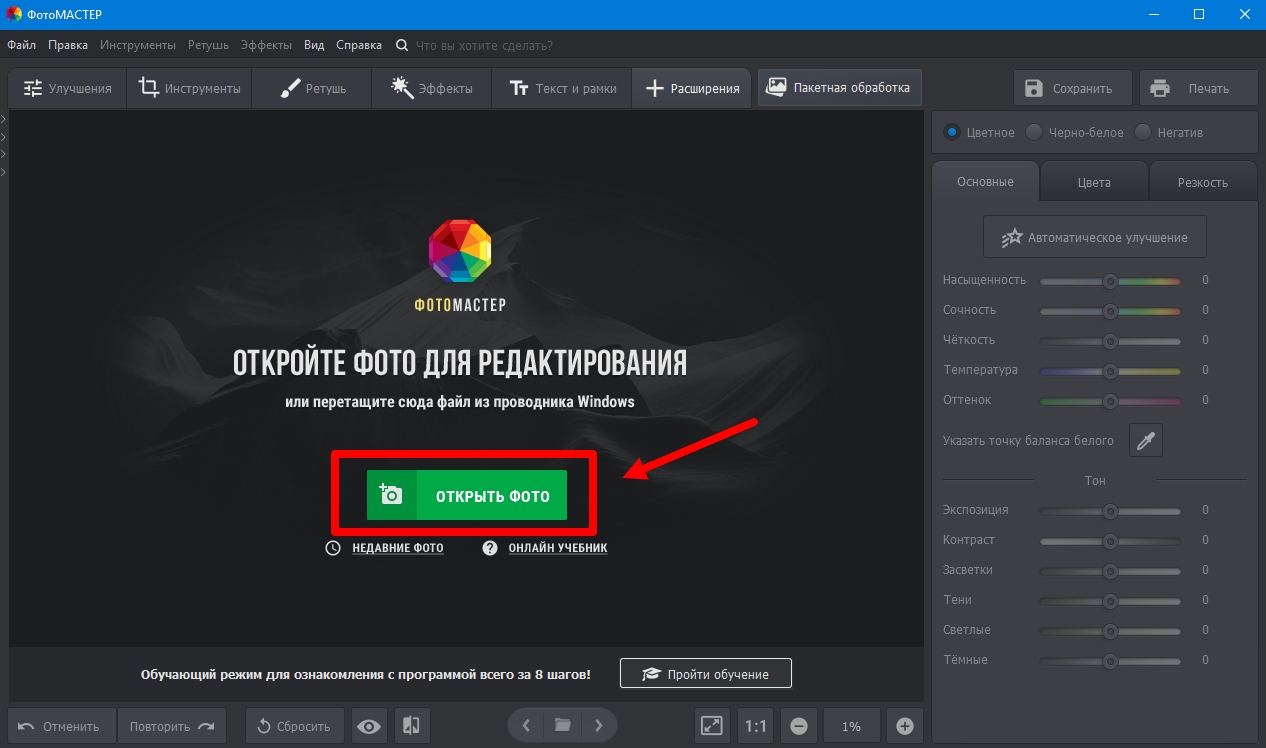Click the eye preview original icon
The height and width of the screenshot is (748, 1266).
(x=369, y=726)
